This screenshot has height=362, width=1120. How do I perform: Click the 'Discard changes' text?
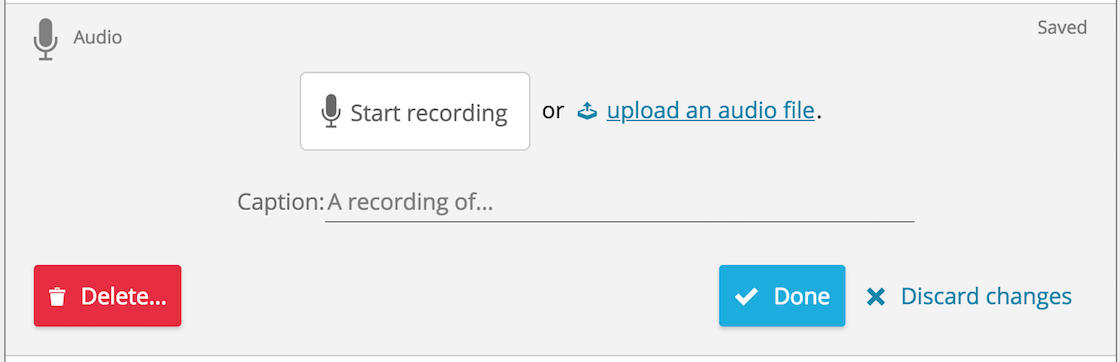tap(986, 296)
